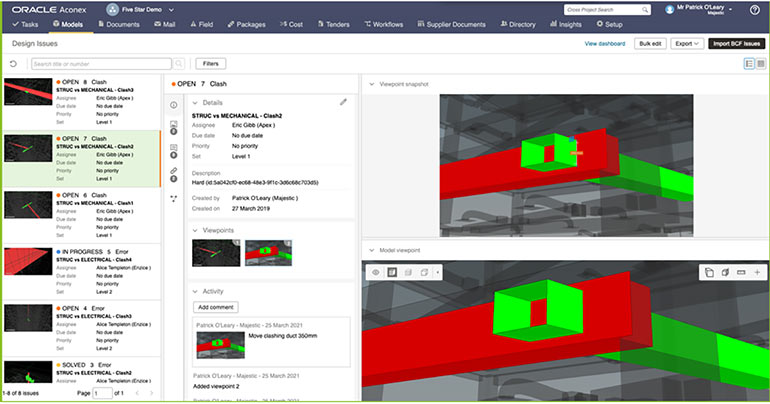This screenshot has width=770, height=404.
Task: Click the user avatar icon
Action: click(x=669, y=10)
